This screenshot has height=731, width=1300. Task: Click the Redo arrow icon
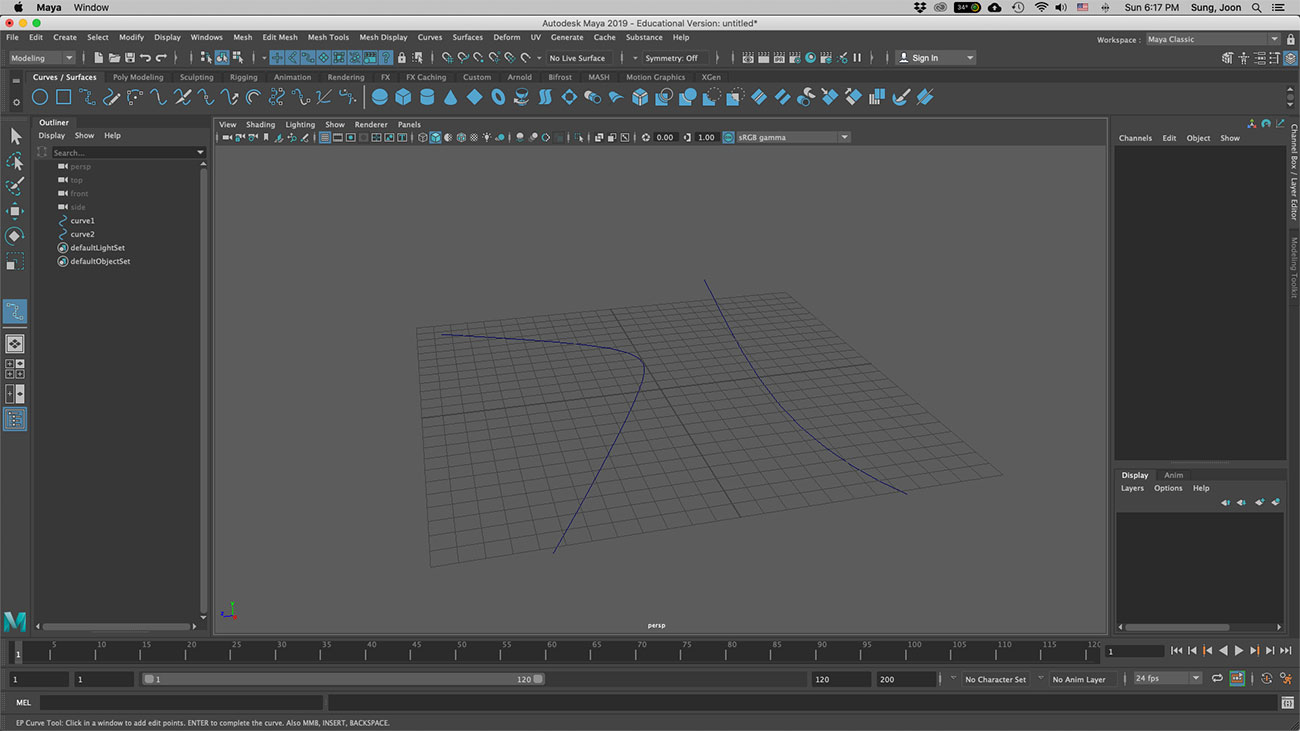point(161,58)
